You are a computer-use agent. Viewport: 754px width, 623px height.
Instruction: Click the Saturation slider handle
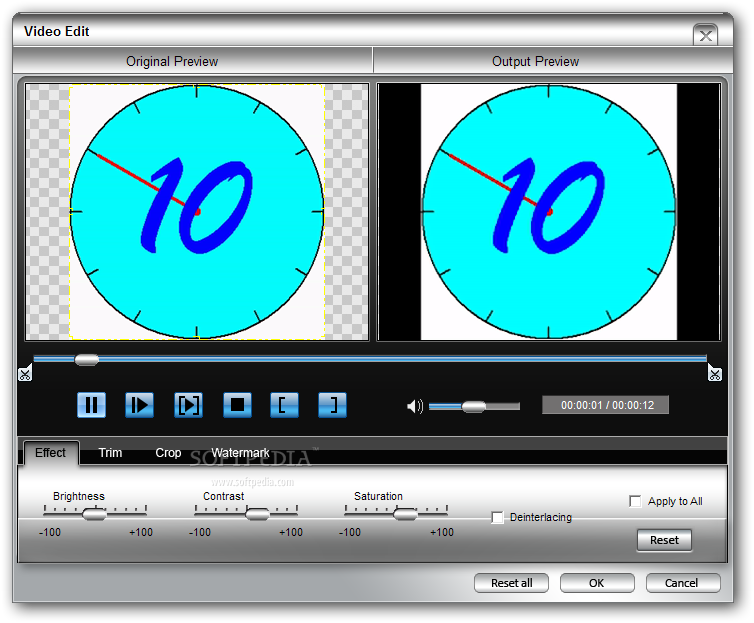pos(405,514)
